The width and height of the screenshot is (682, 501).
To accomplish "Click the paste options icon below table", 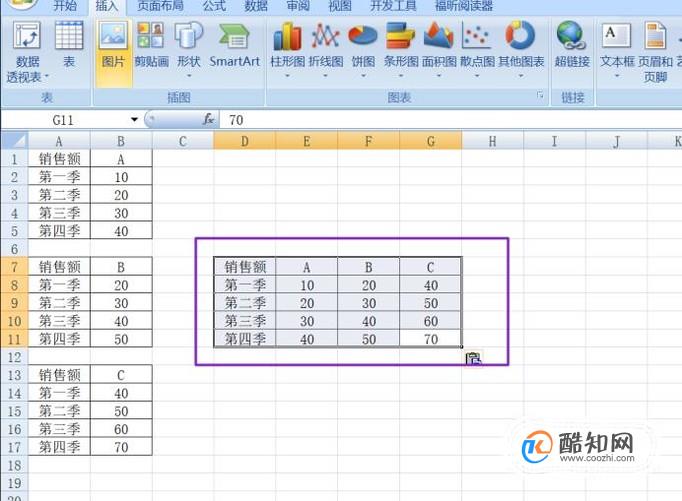I will click(x=473, y=359).
